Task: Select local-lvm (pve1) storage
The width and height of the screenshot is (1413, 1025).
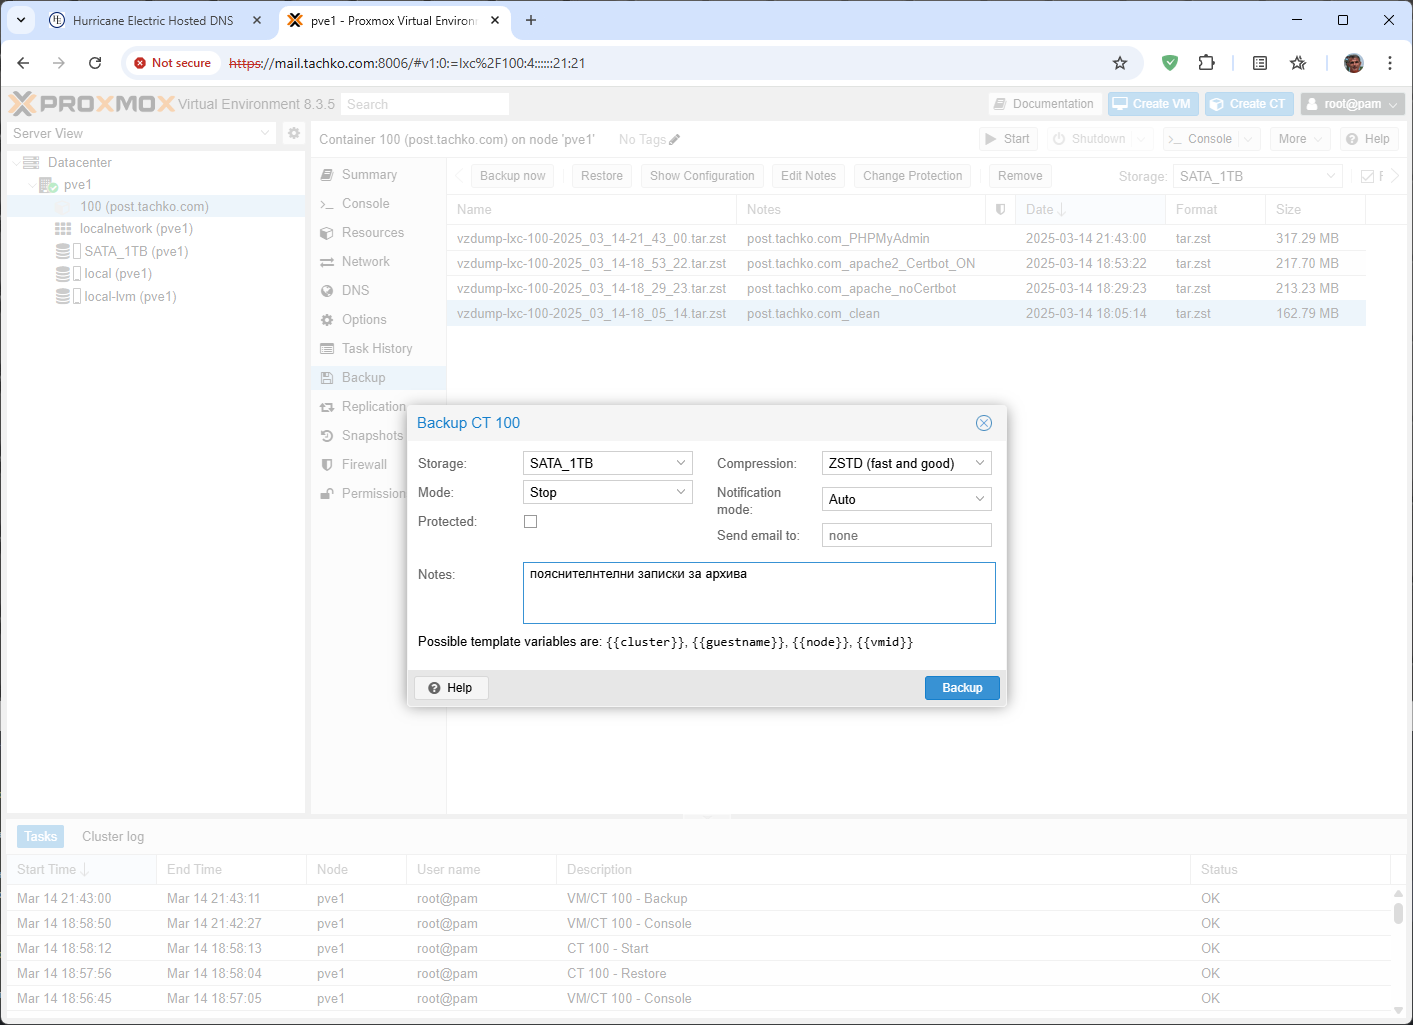Action: point(130,296)
